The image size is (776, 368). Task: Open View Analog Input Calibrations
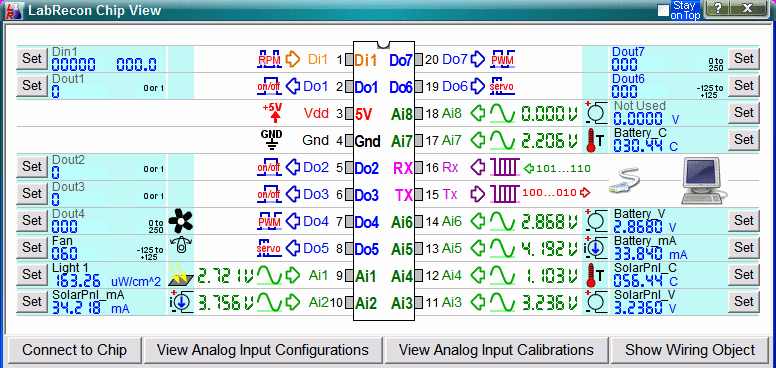(496, 350)
